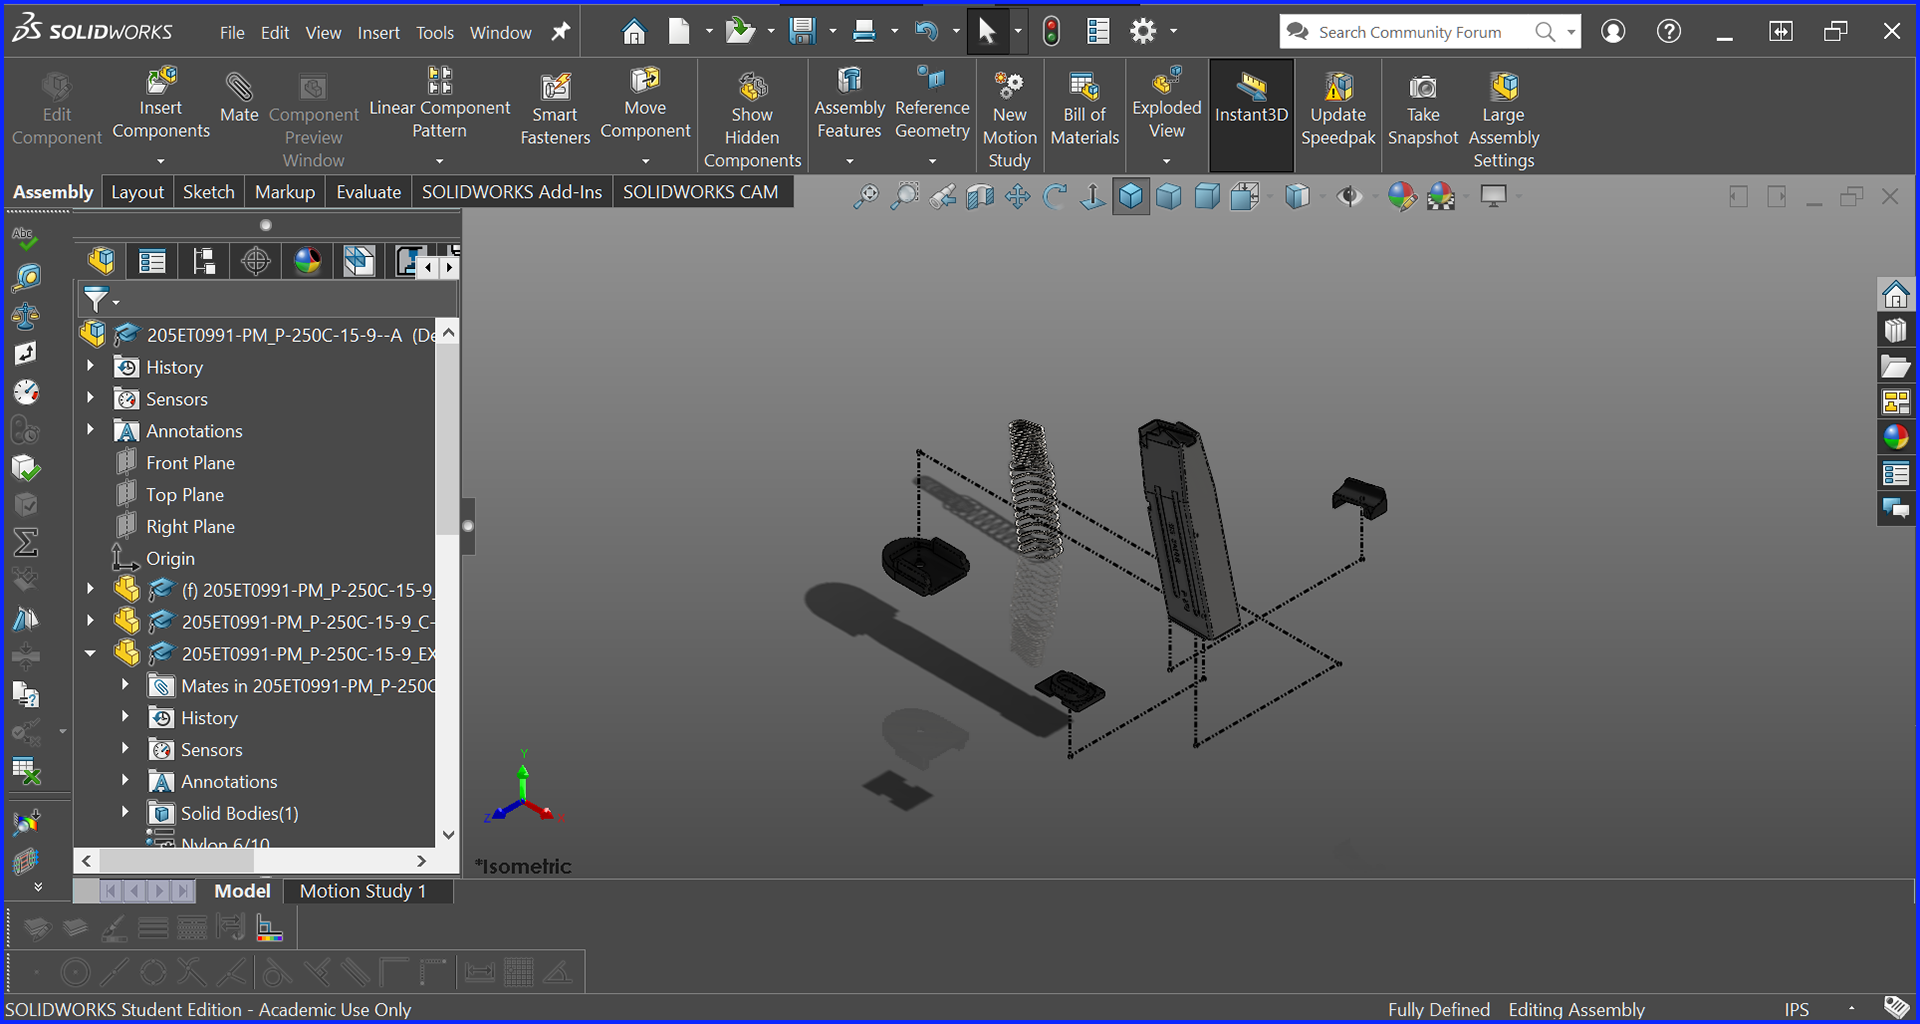Click the tree filter funnel icon
The height and width of the screenshot is (1024, 1920).
[96, 299]
